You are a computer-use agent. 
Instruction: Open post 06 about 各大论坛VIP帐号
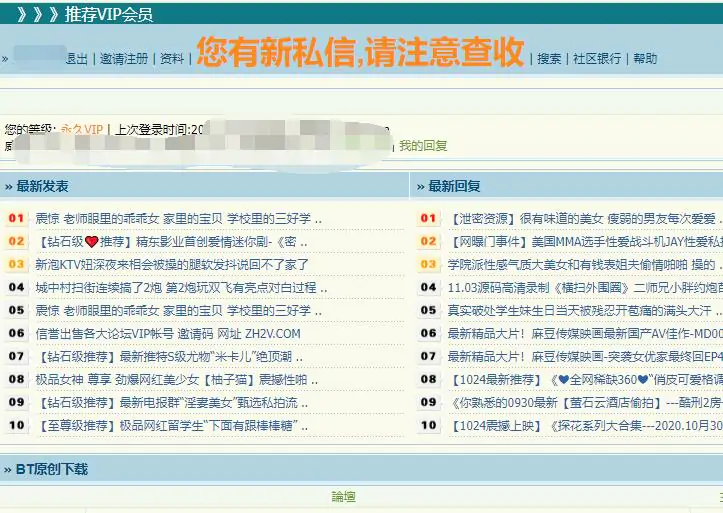tap(168, 334)
